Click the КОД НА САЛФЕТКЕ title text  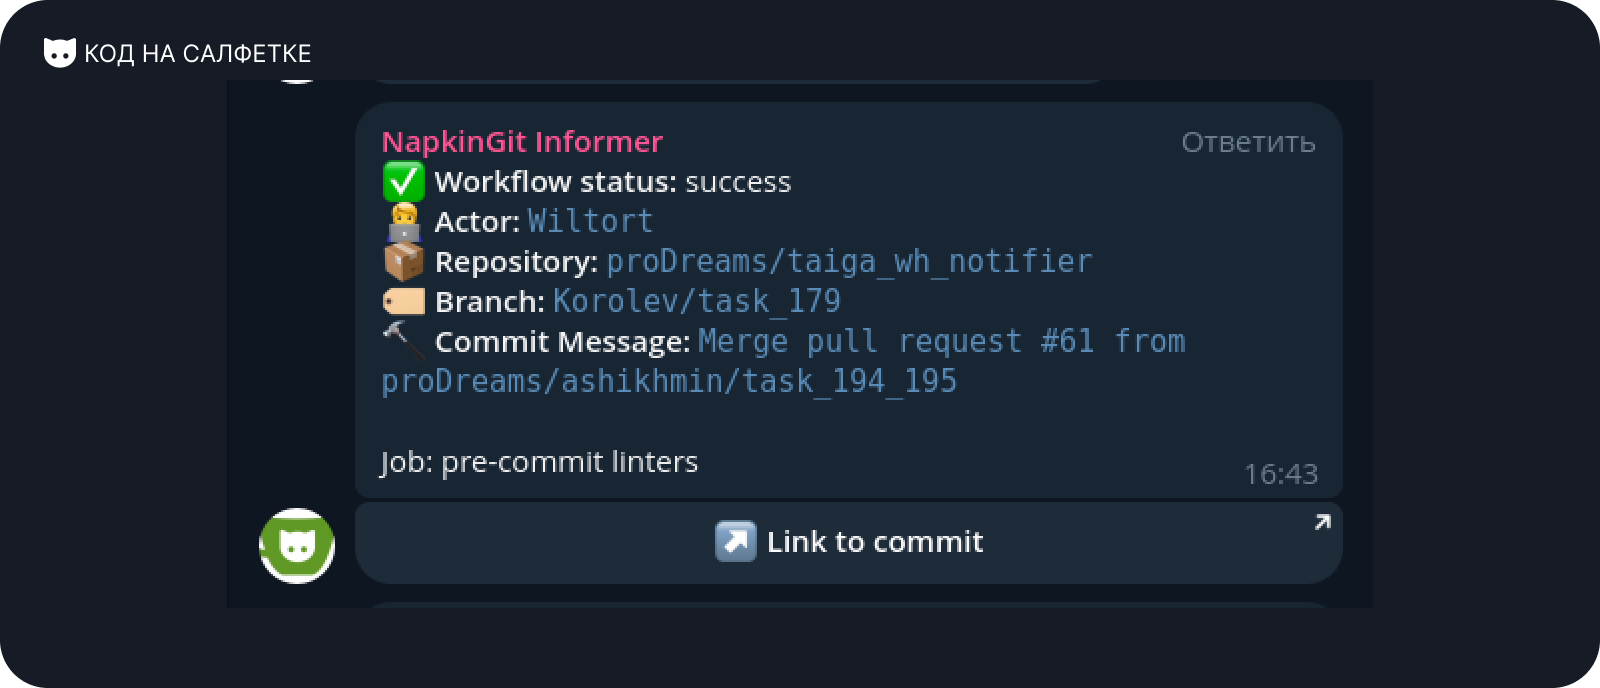coord(198,54)
